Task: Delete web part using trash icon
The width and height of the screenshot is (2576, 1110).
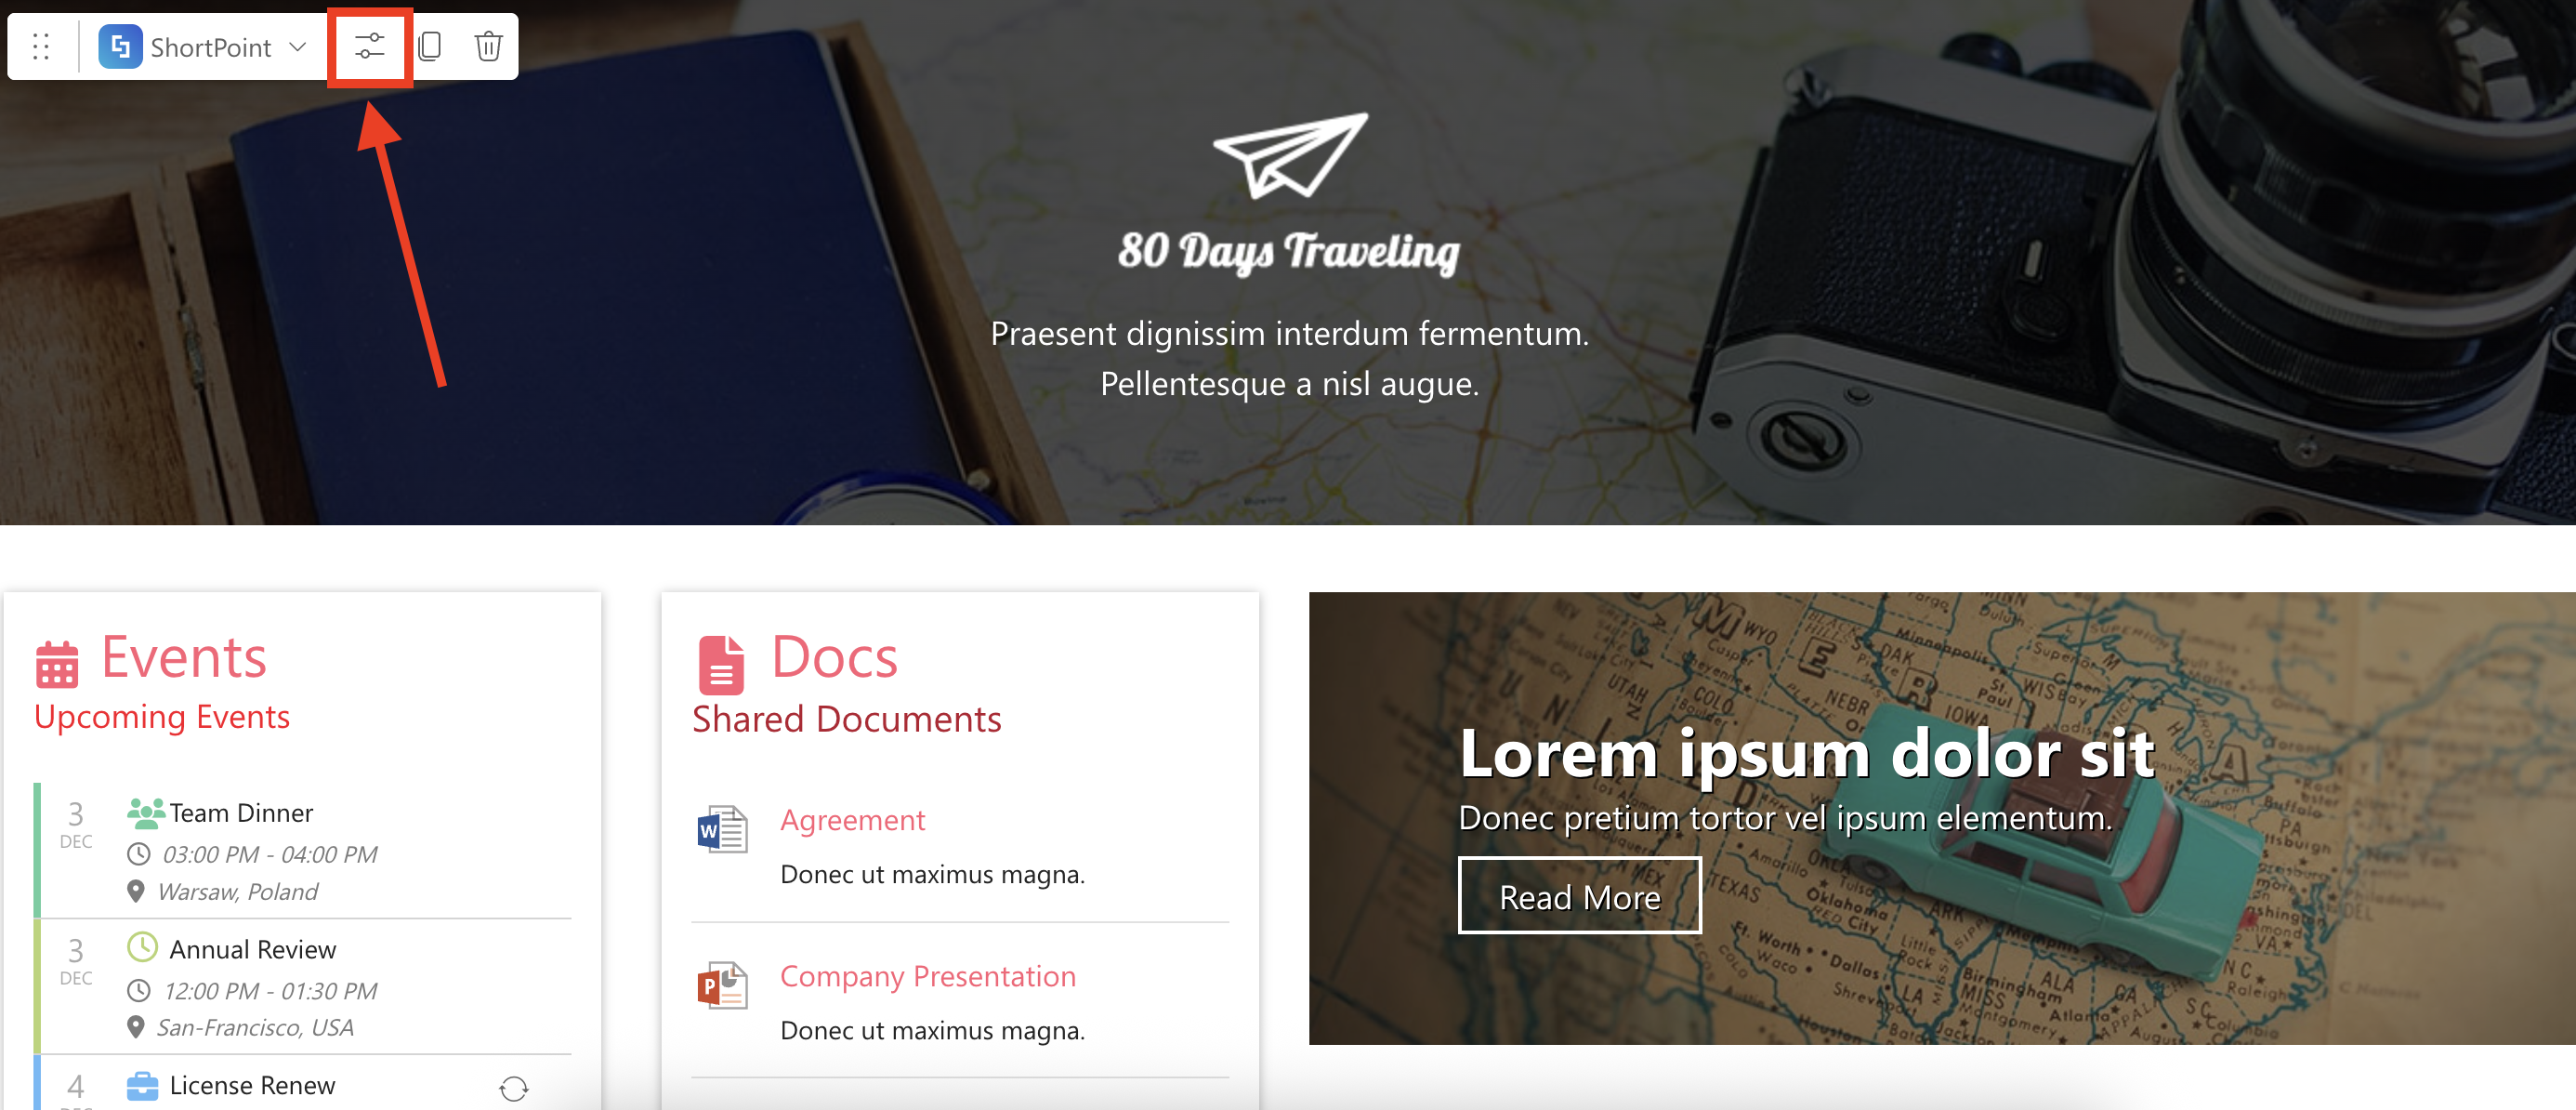Action: pyautogui.click(x=488, y=46)
